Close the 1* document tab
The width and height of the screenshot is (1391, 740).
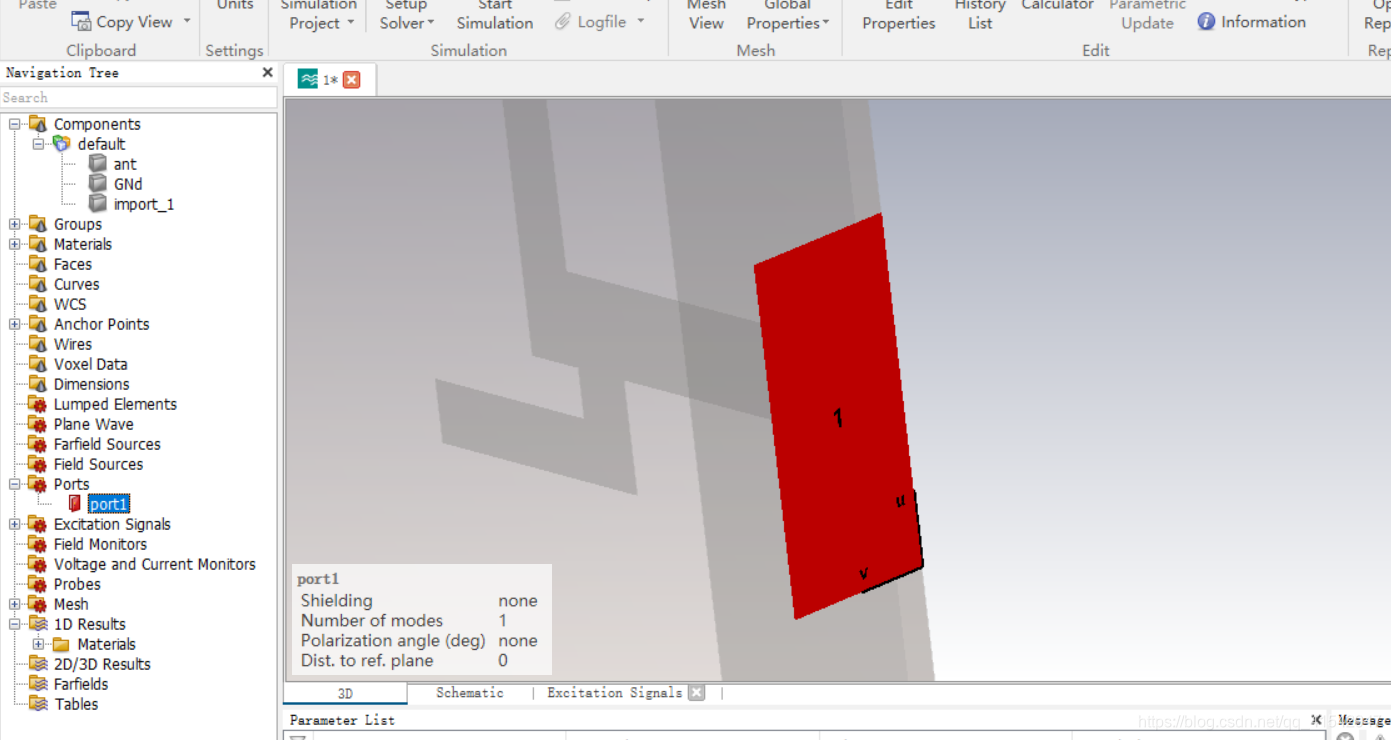click(x=351, y=80)
